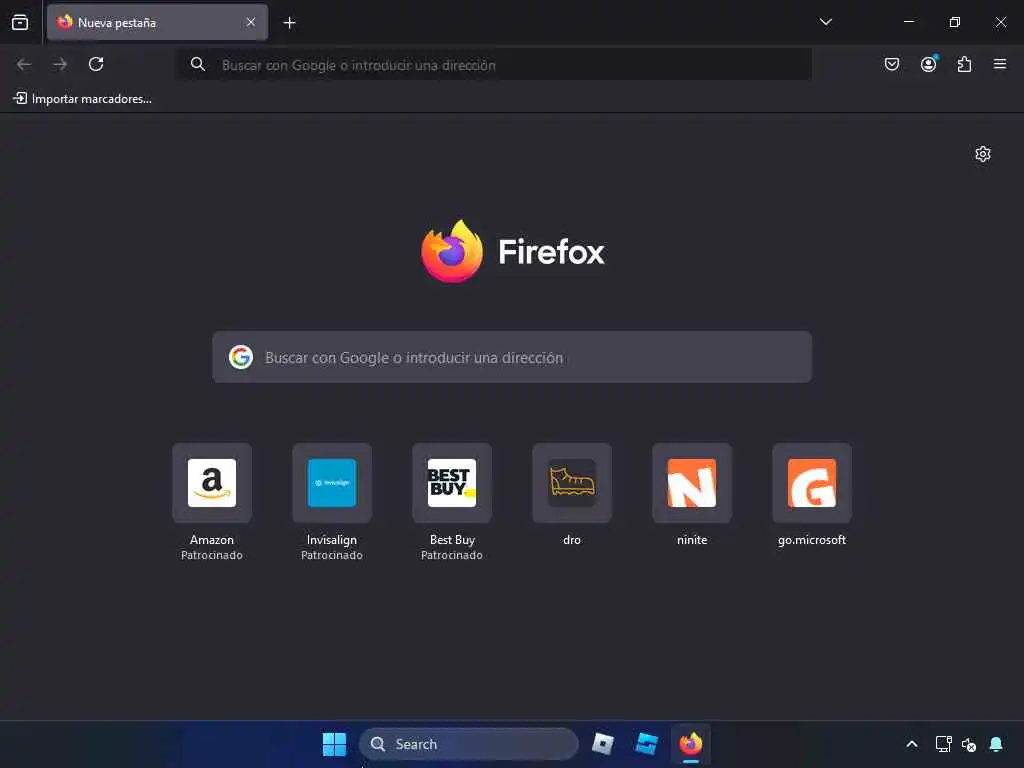Reload the current page
Screen dimensions: 1024x768
pyautogui.click(x=96, y=64)
